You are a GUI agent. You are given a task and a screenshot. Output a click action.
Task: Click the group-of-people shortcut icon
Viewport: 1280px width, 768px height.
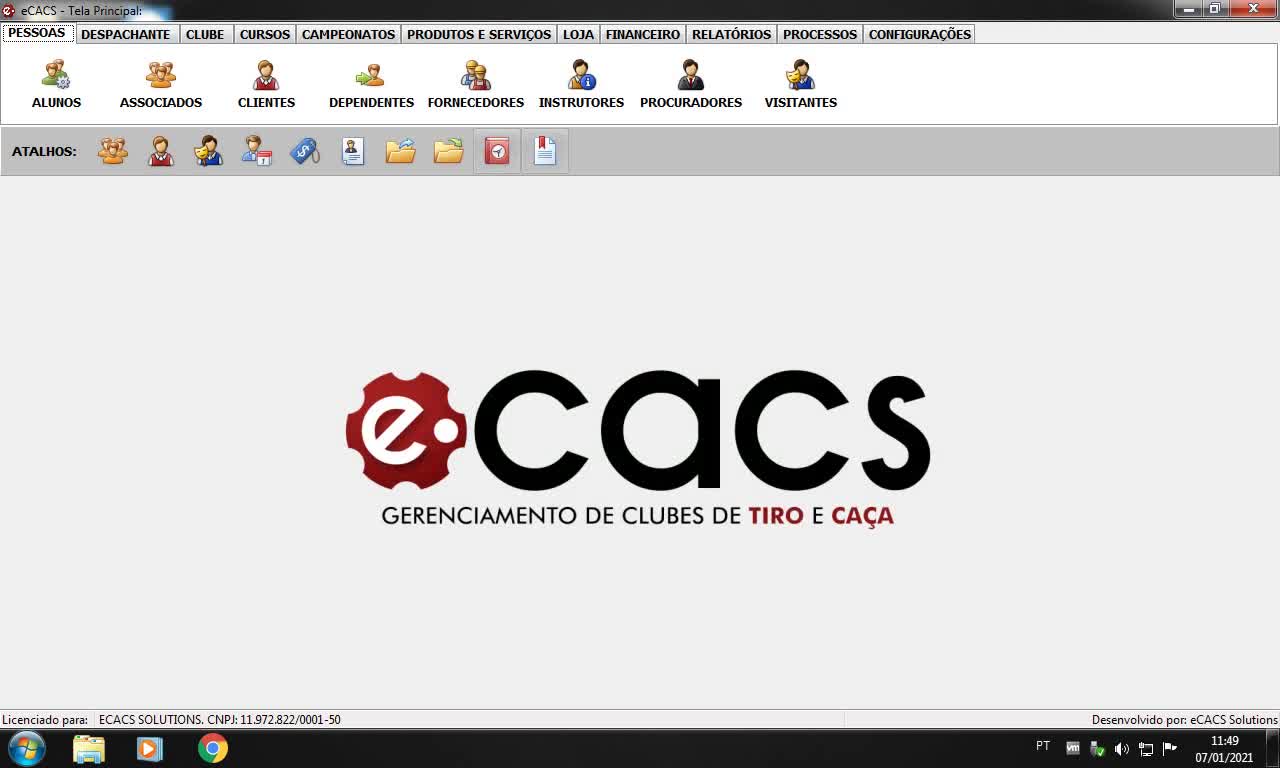click(113, 151)
